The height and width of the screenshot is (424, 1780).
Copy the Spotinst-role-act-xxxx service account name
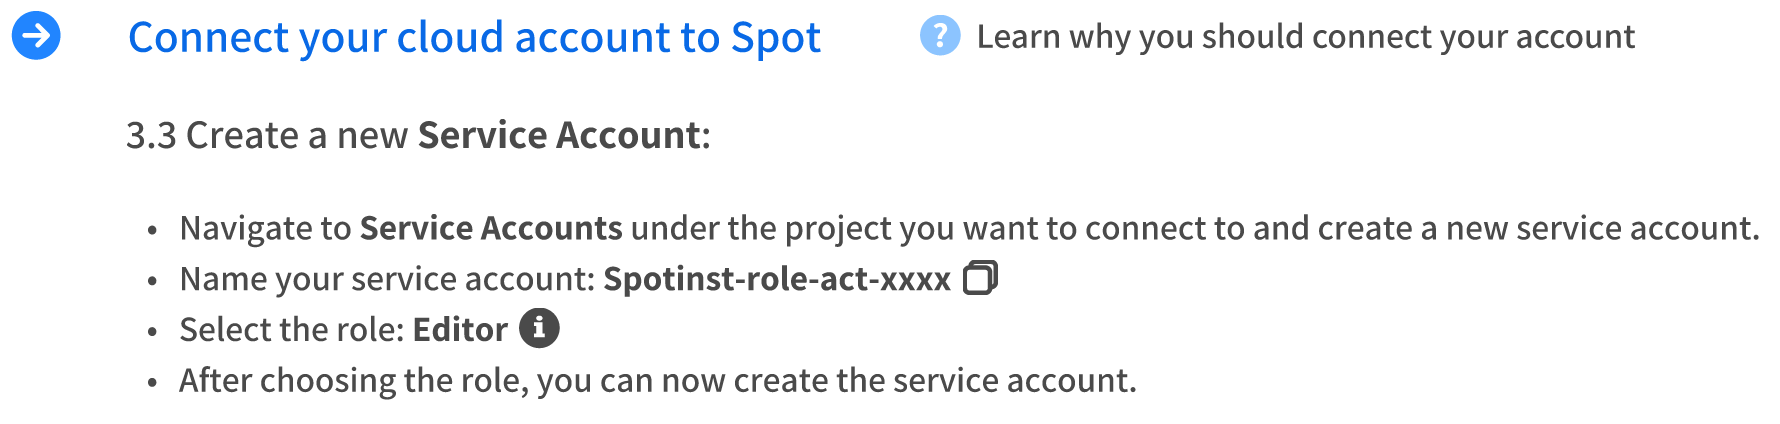coord(980,278)
